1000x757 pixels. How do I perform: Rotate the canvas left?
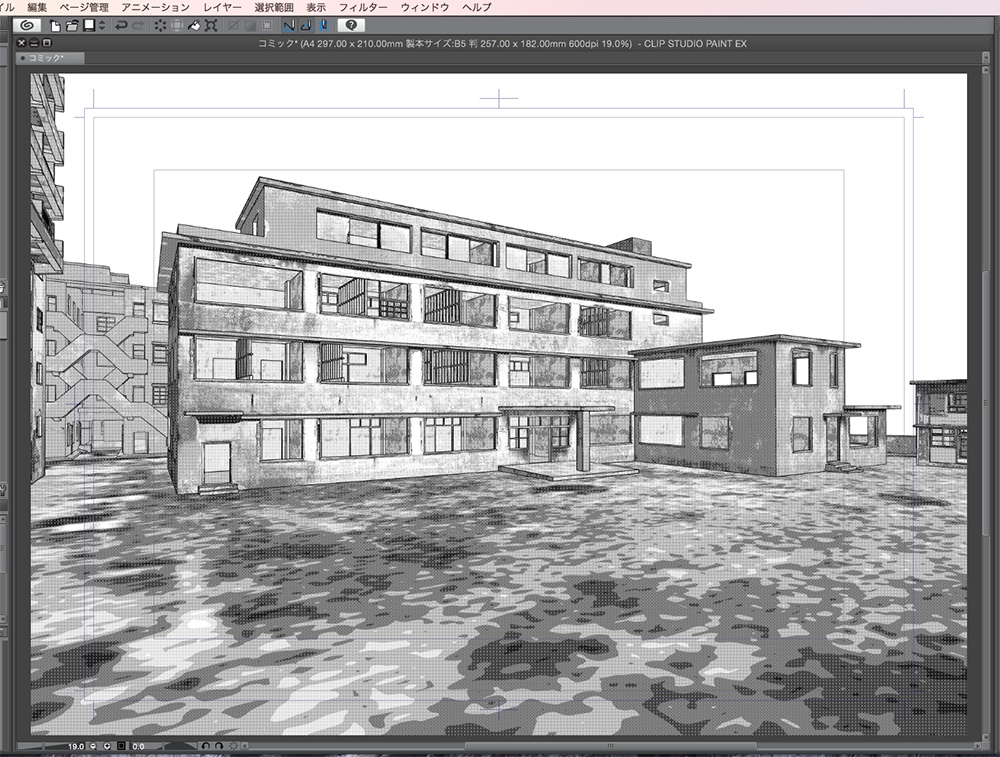click(x=205, y=746)
